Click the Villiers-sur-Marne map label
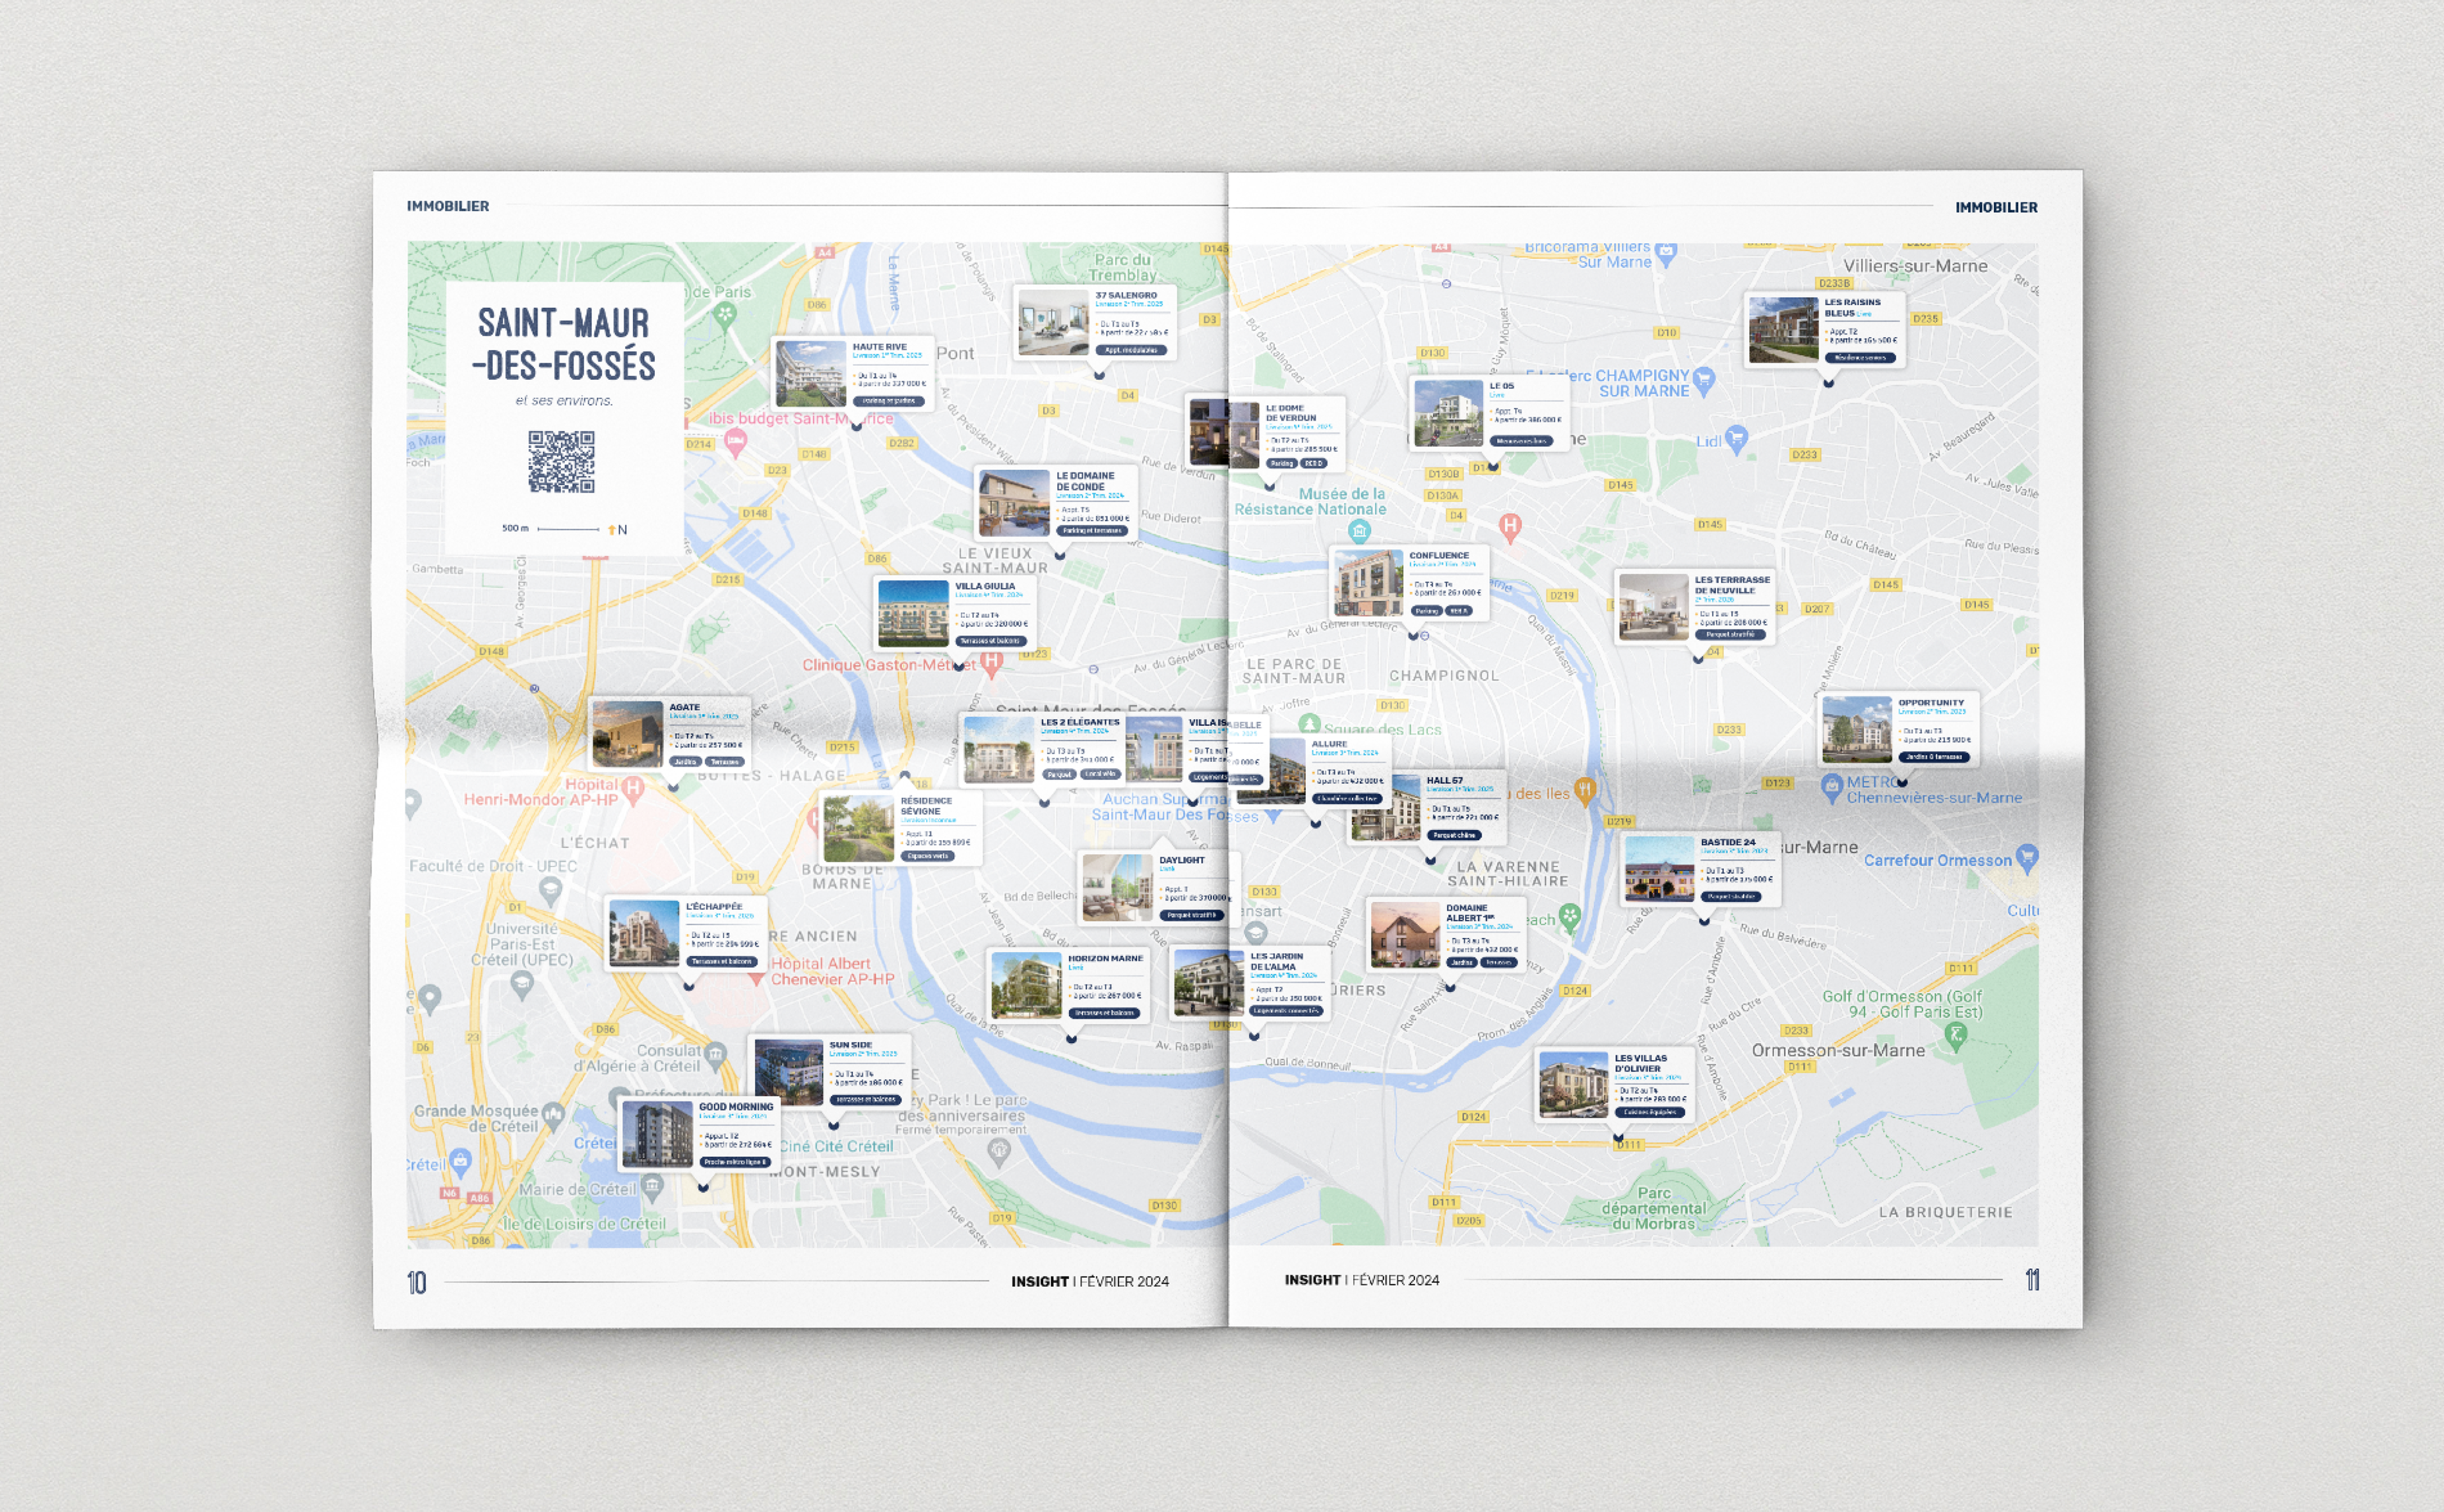2444x1512 pixels. coord(1915,266)
